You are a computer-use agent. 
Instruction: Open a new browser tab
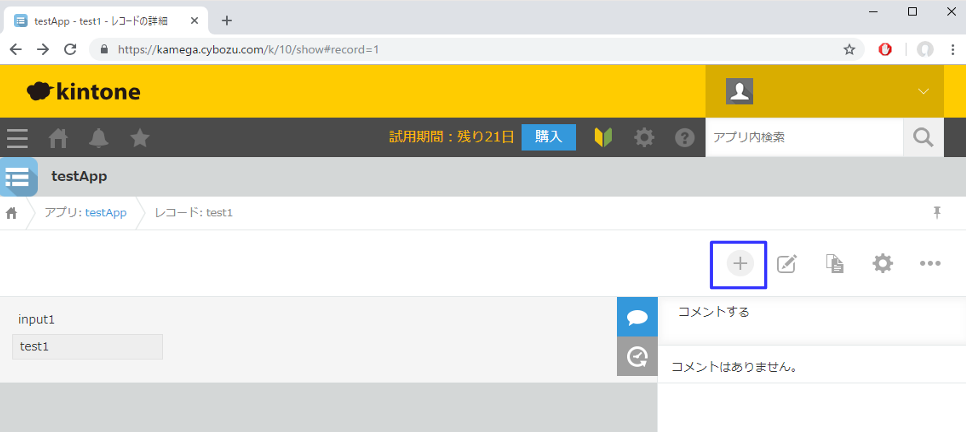(227, 20)
